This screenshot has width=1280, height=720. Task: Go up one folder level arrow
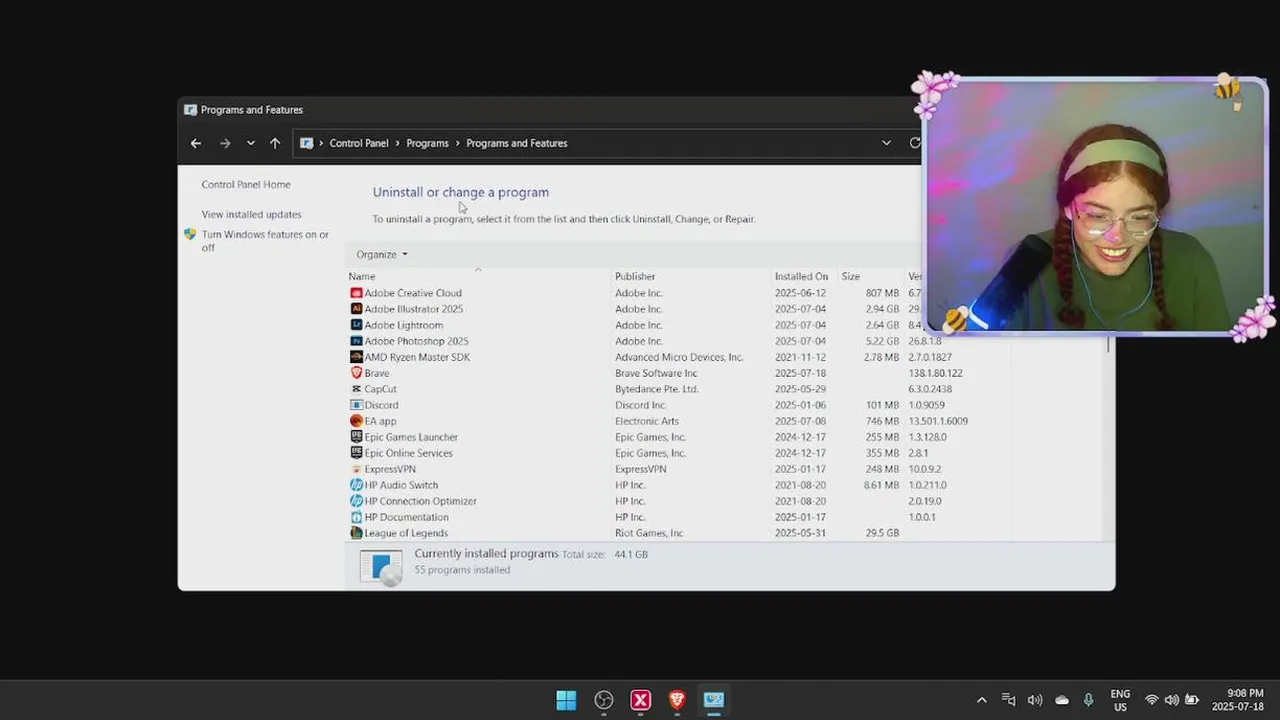point(275,143)
